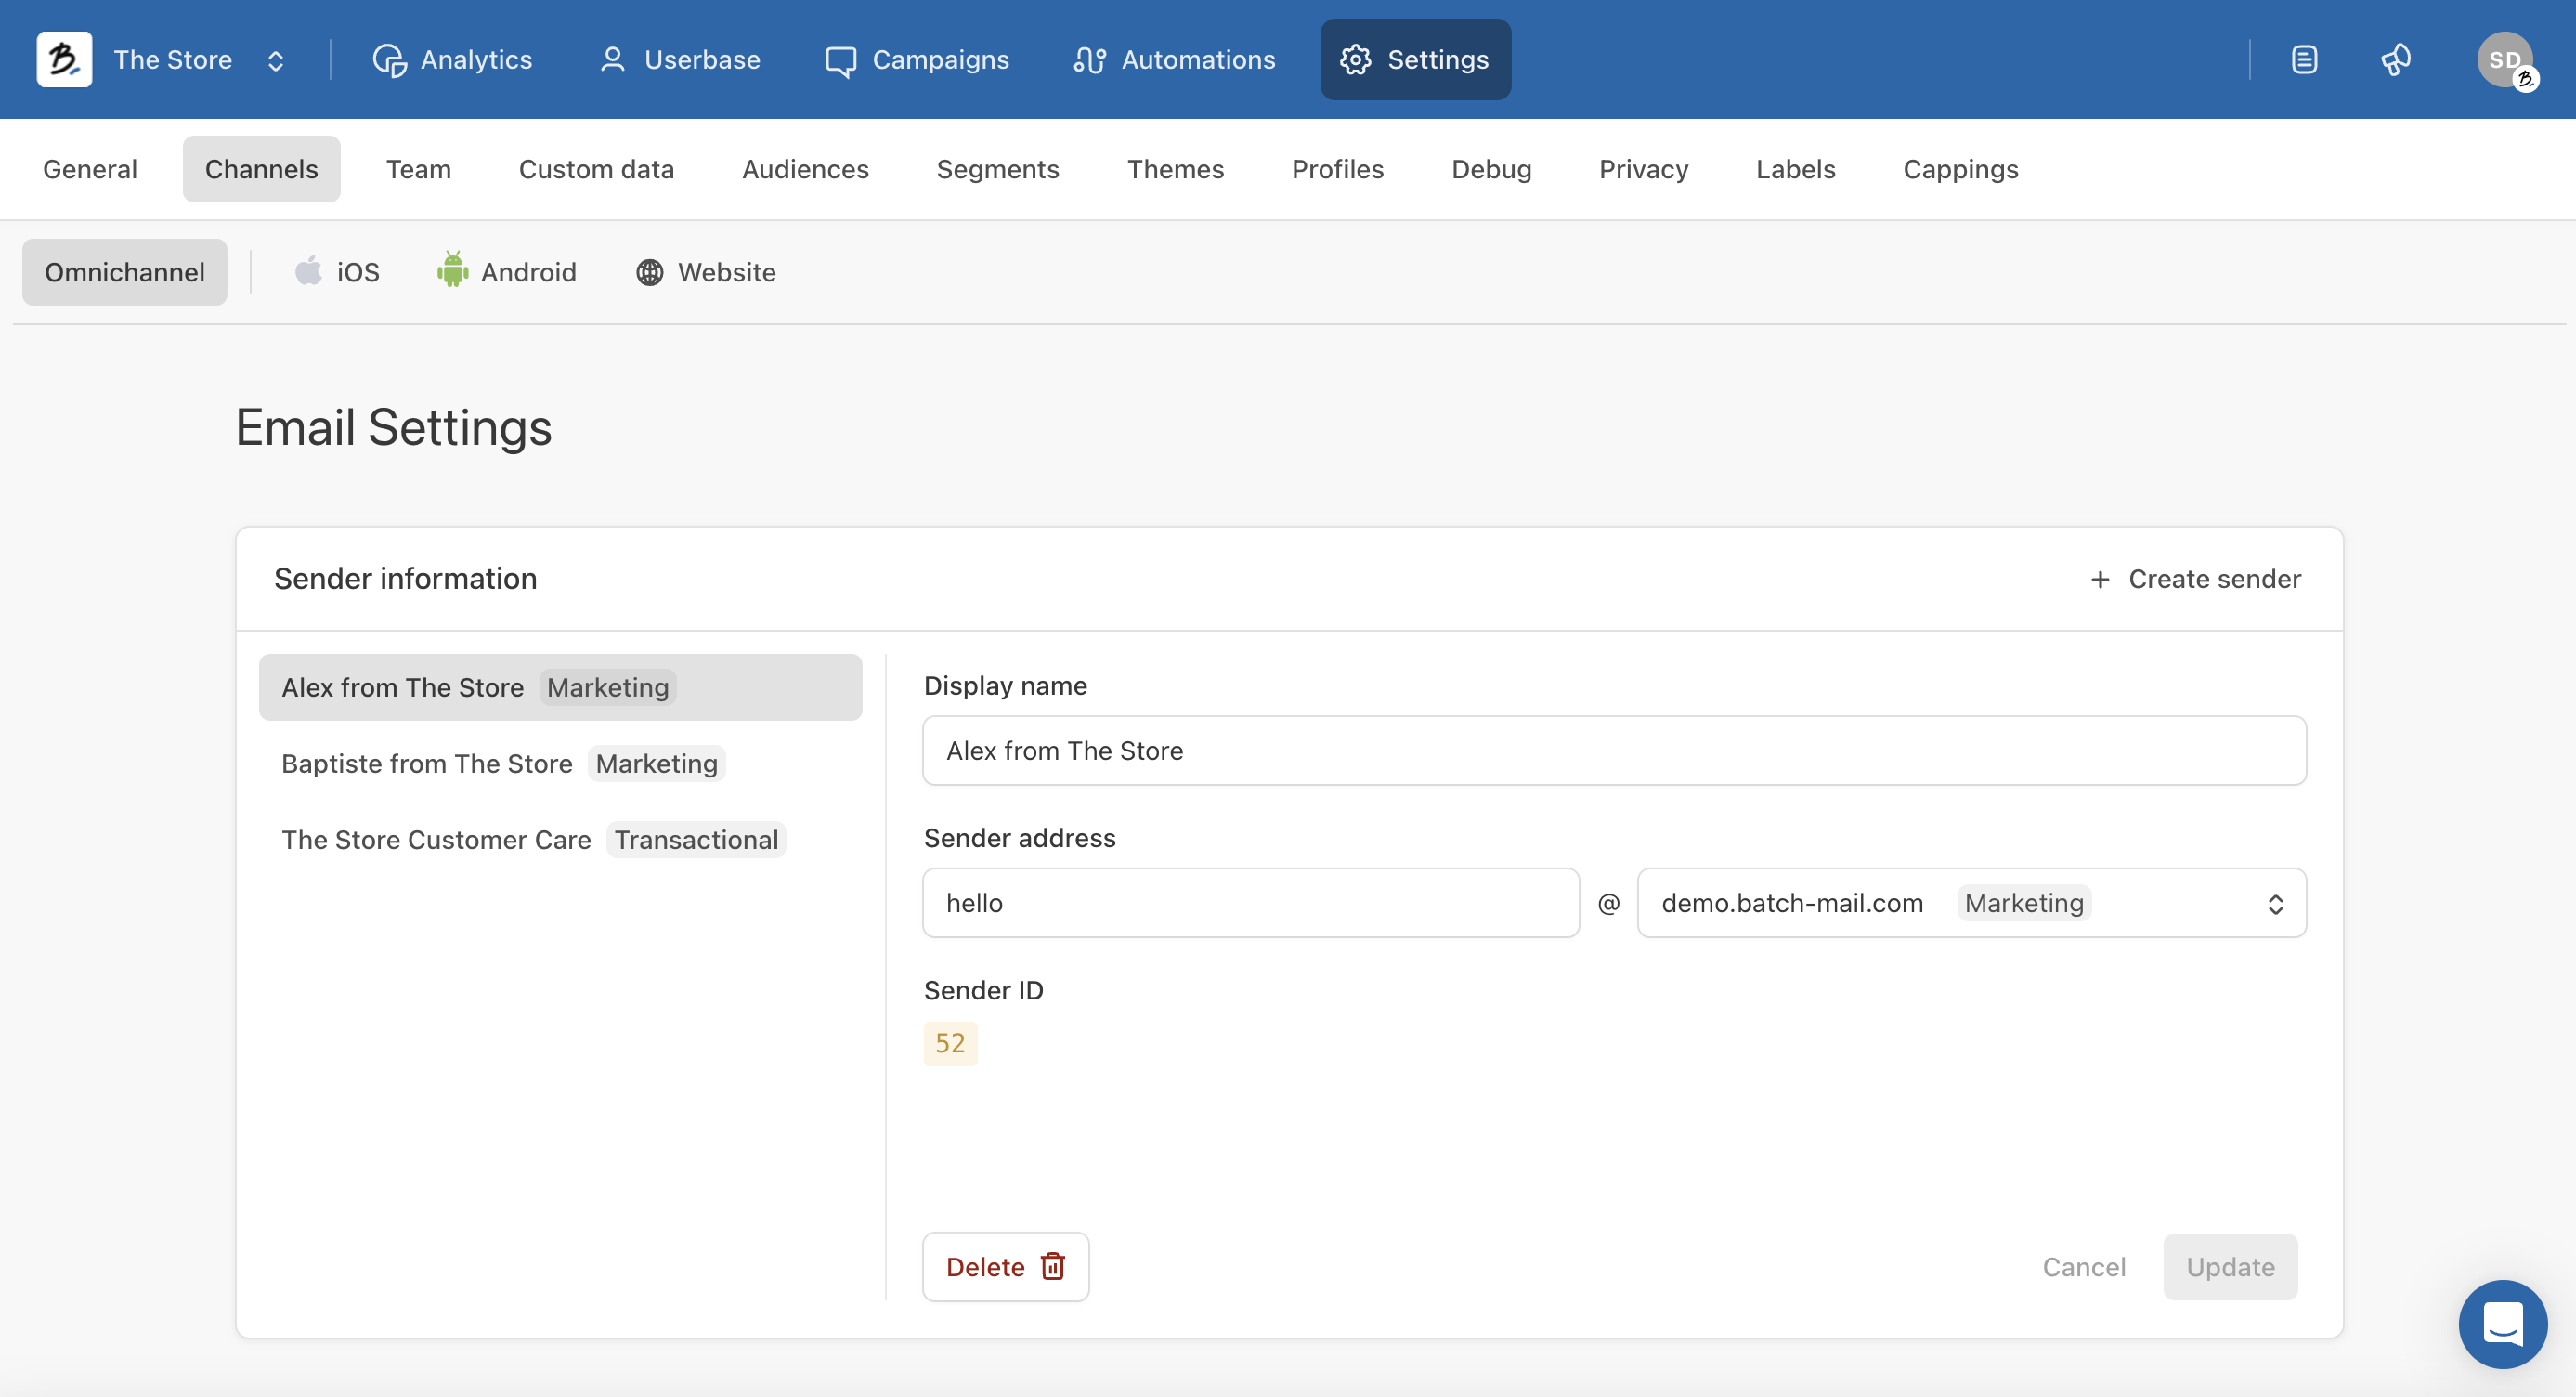
Task: Switch to the Labels tab
Action: point(1795,169)
